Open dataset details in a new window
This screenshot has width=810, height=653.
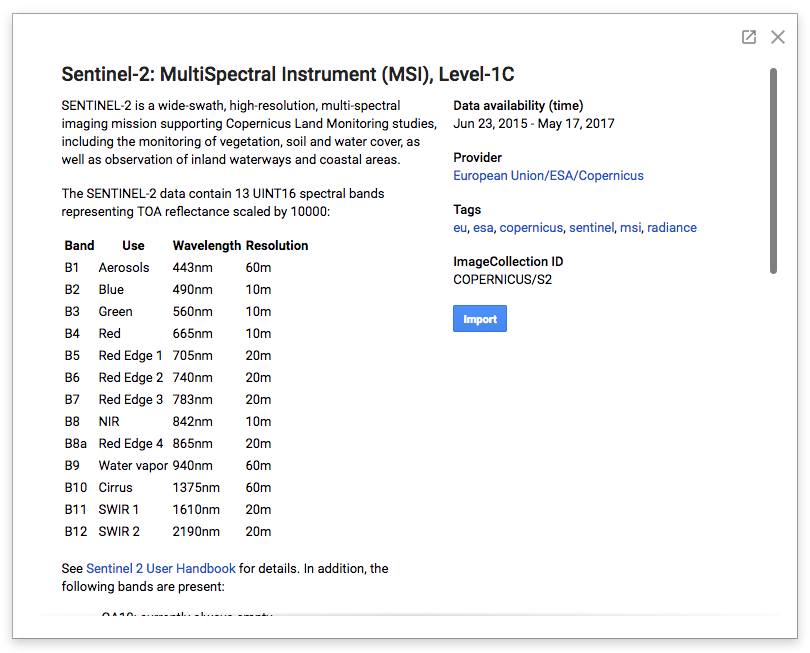point(749,37)
